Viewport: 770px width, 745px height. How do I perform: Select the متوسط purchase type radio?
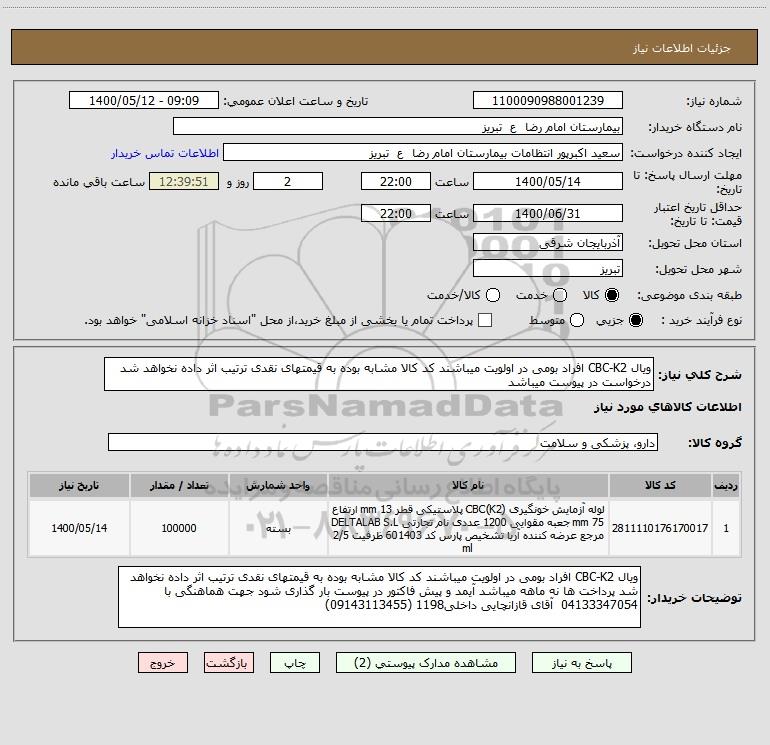pyautogui.click(x=577, y=320)
